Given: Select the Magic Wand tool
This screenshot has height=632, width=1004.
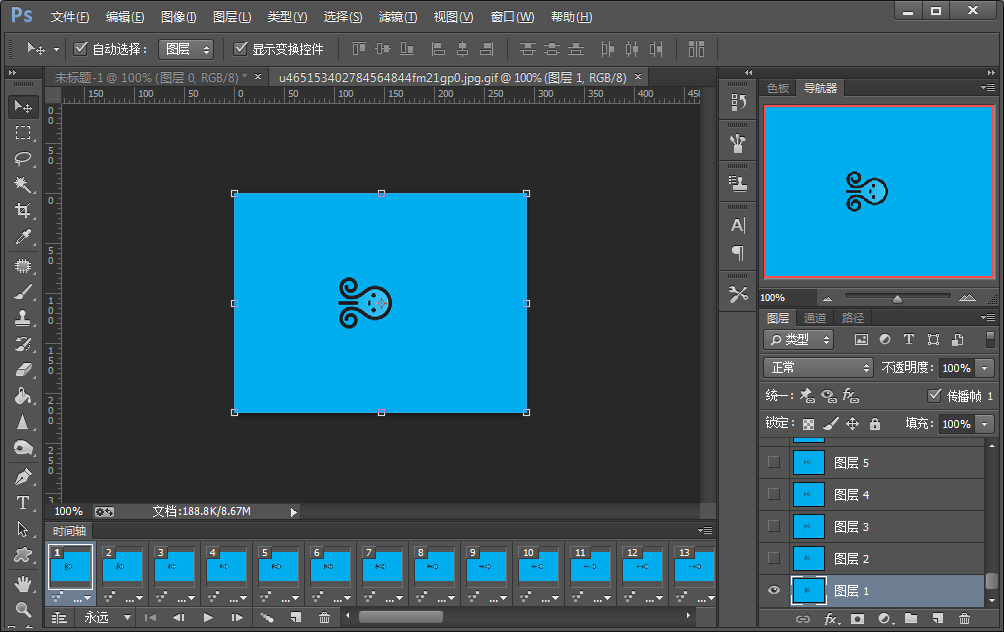Looking at the screenshot, I should click(23, 185).
